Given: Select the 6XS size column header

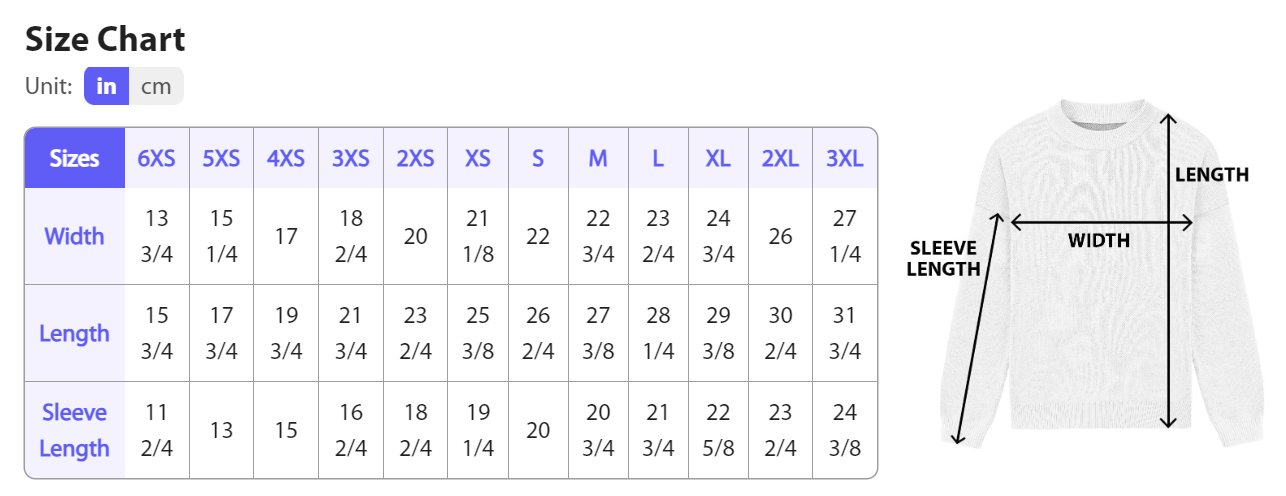Looking at the screenshot, I should pos(157,158).
